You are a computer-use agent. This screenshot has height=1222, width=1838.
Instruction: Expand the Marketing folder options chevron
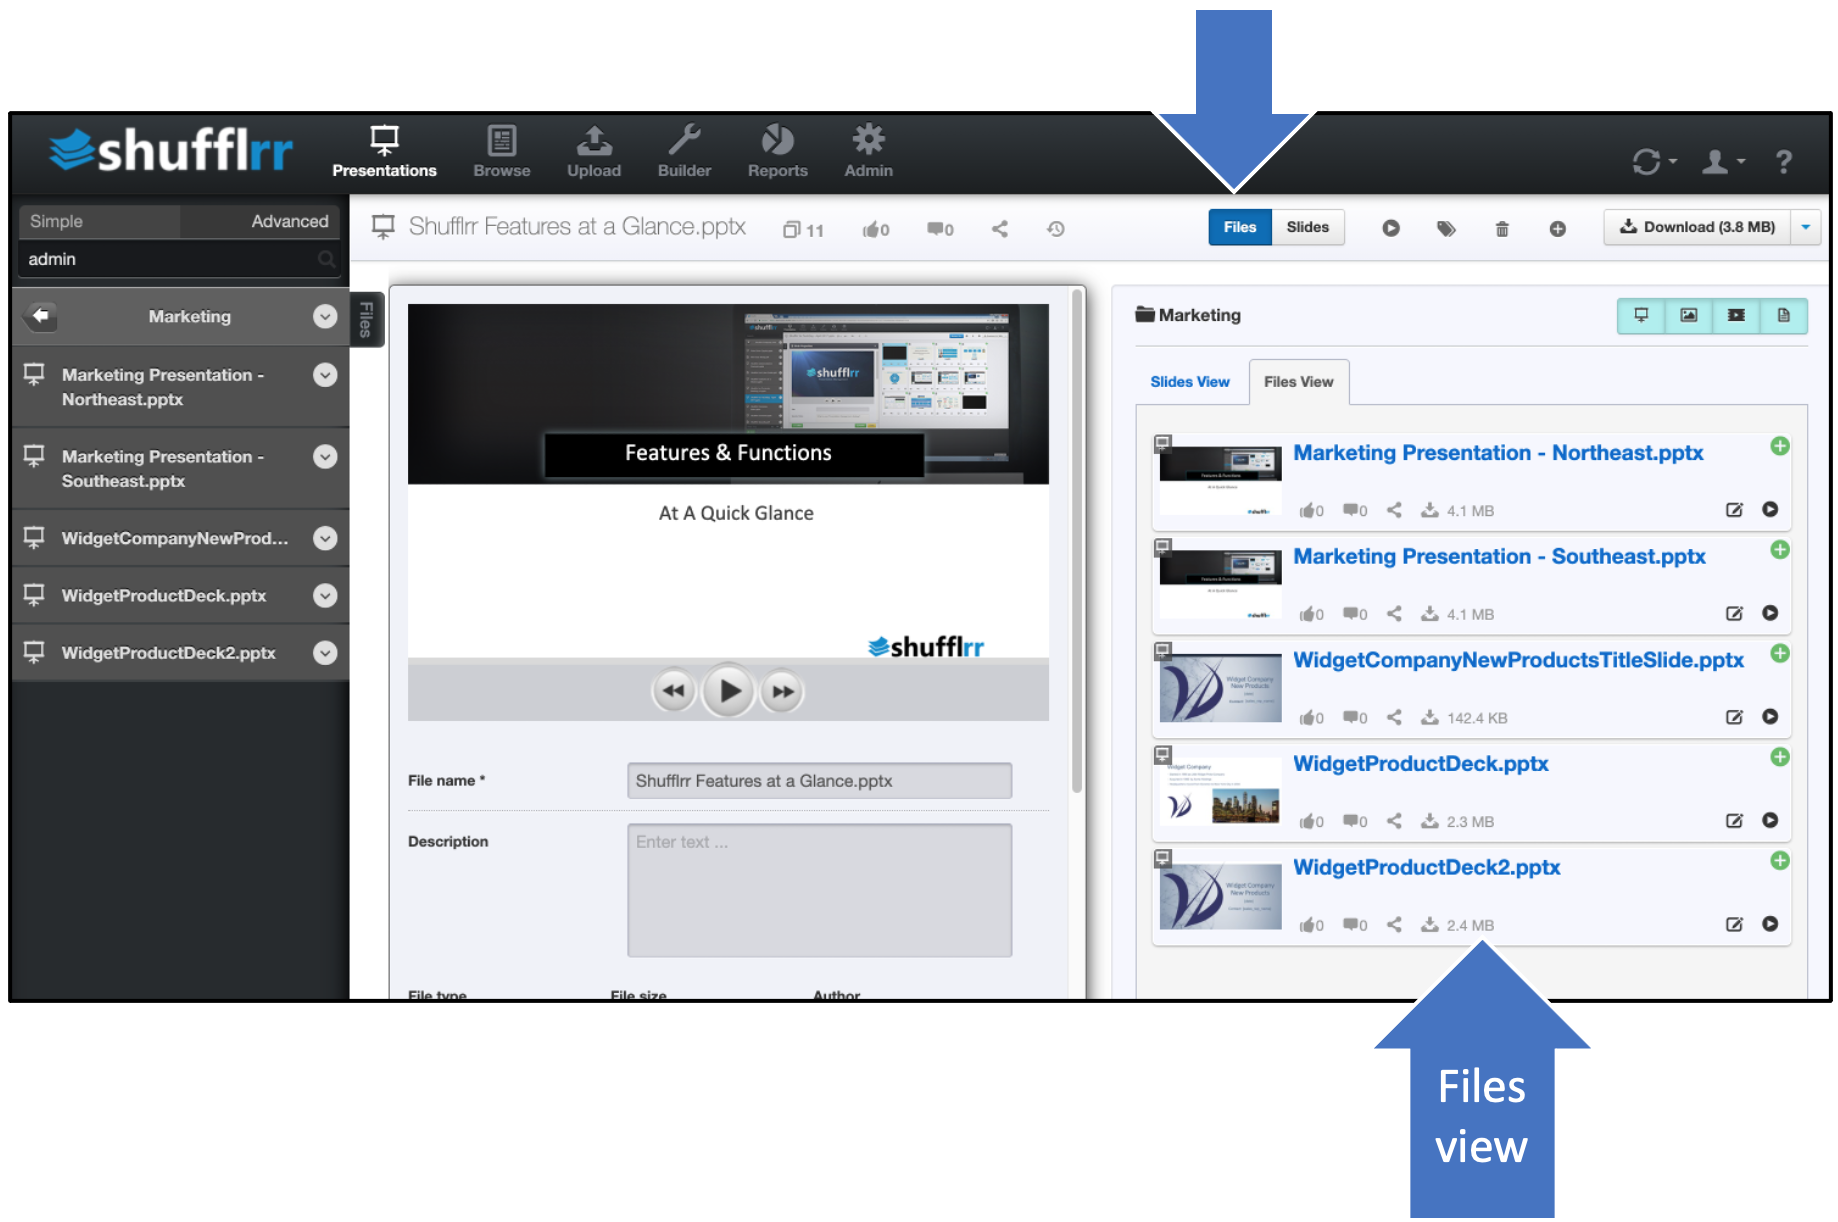[325, 316]
